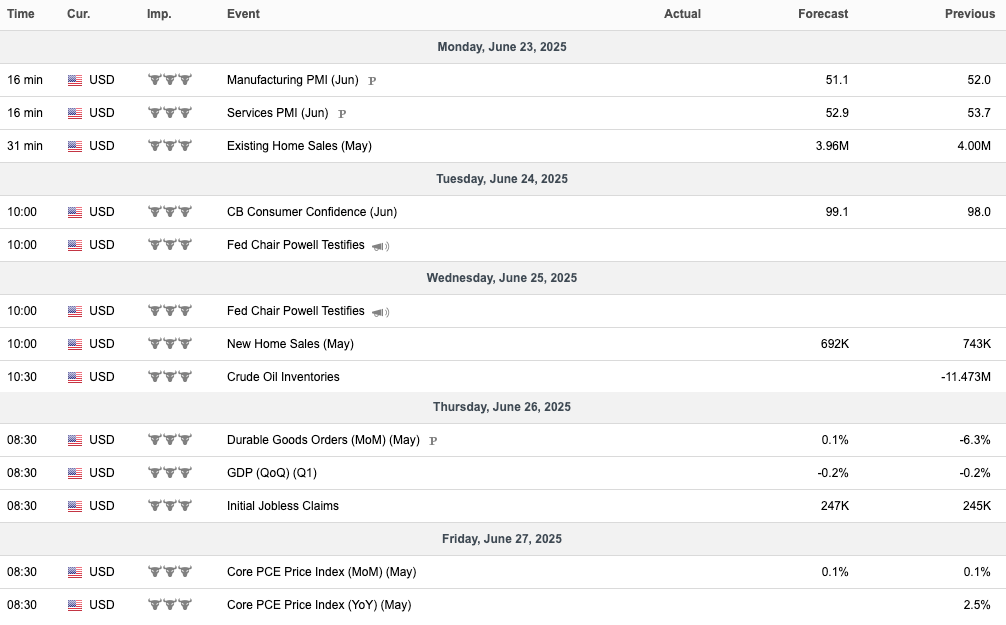Click the Tuesday, June 24, 2025 date row
The width and height of the screenshot is (1006, 625).
(x=503, y=179)
